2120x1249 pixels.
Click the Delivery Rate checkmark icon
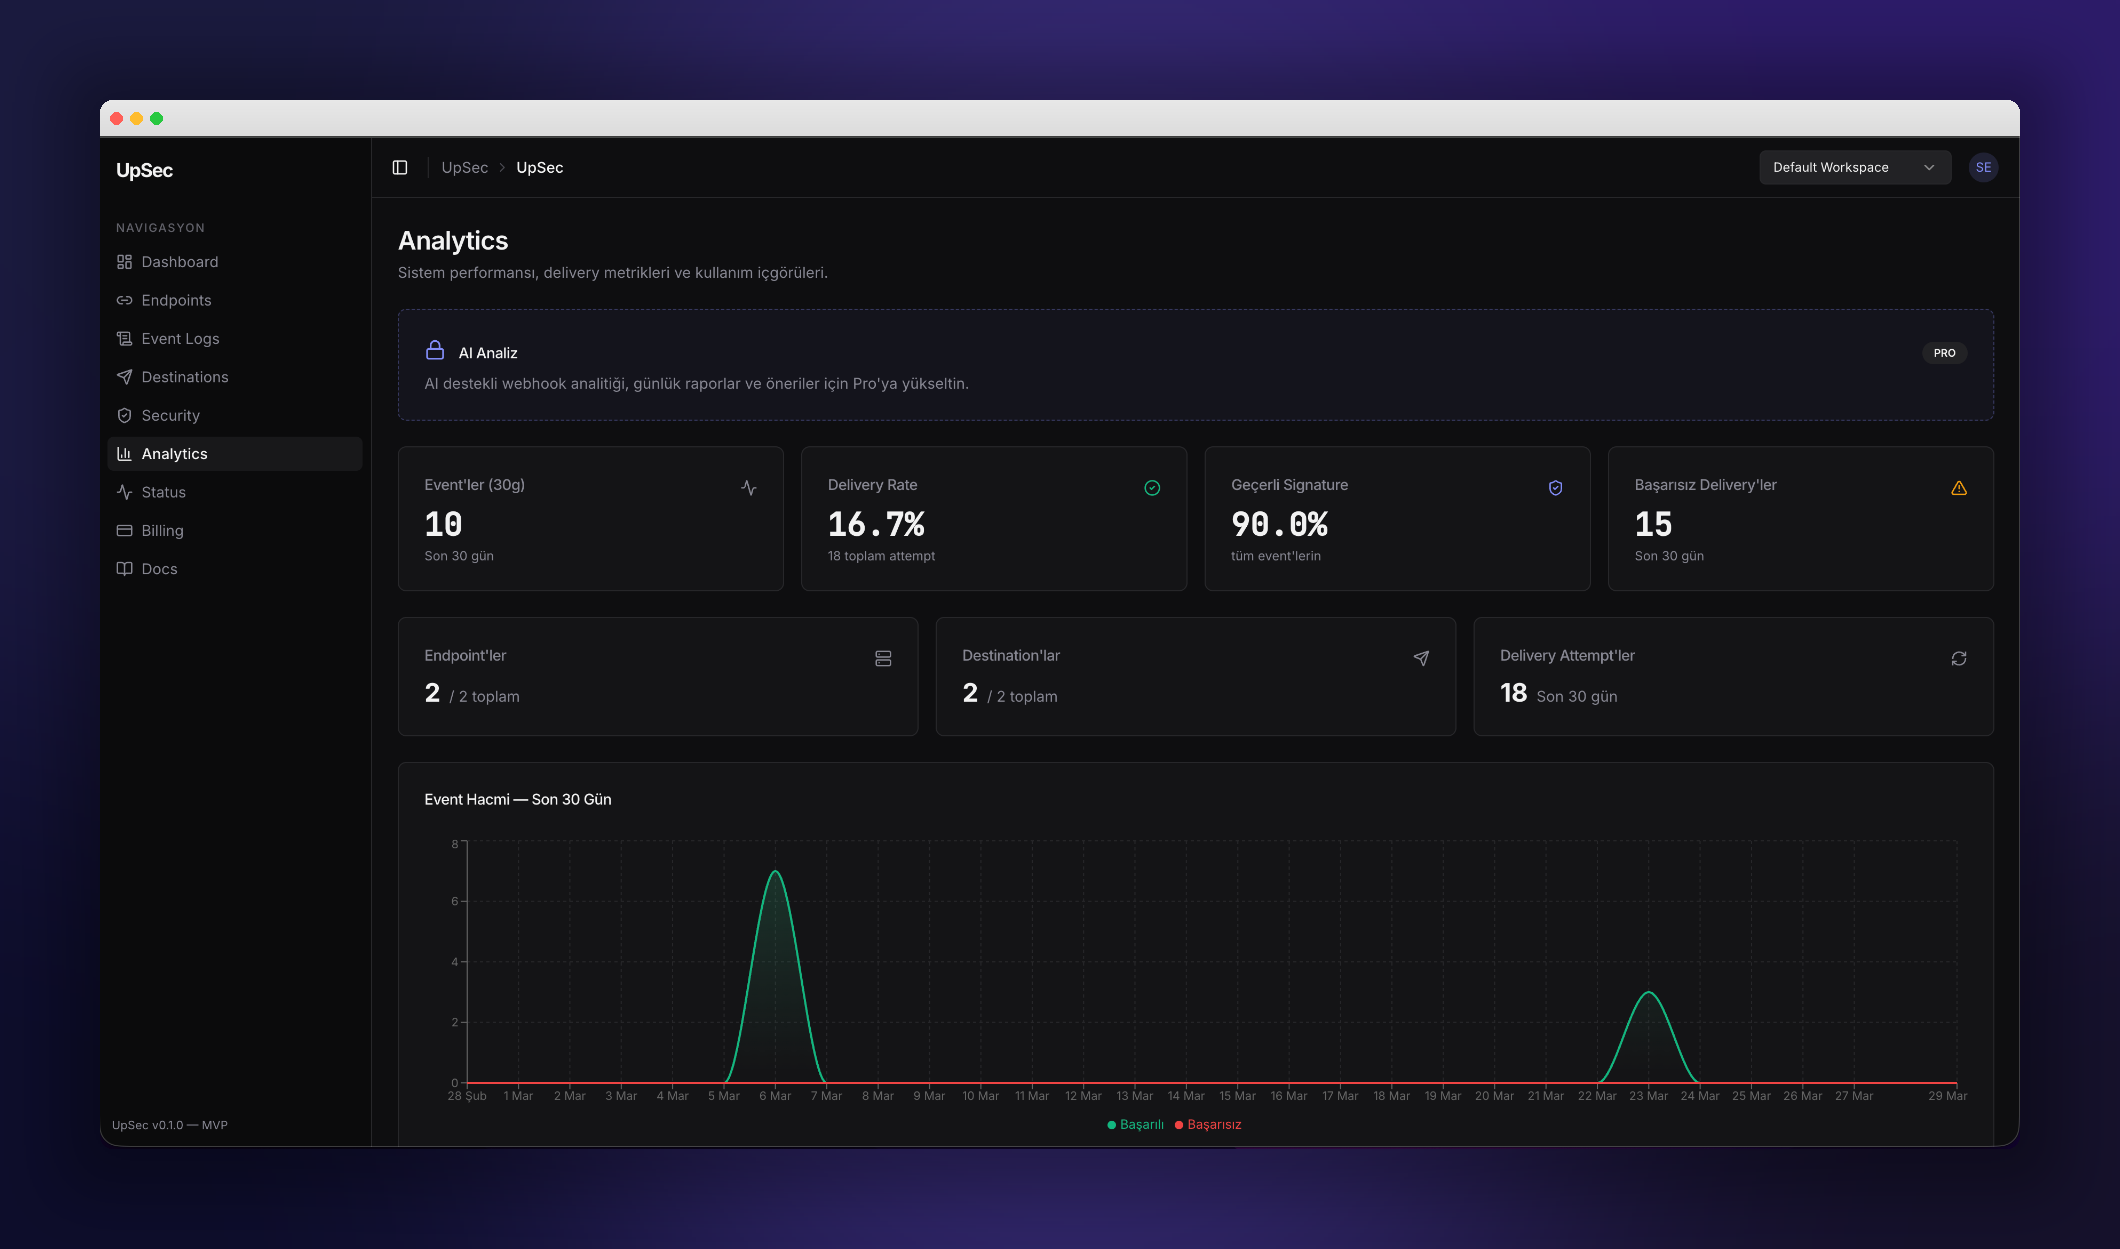1152,488
